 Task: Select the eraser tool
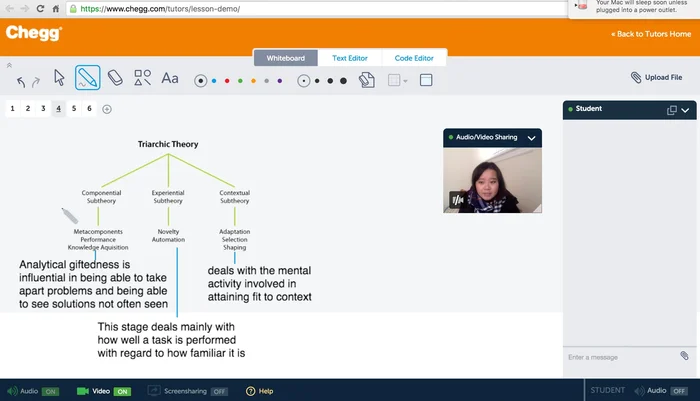114,78
